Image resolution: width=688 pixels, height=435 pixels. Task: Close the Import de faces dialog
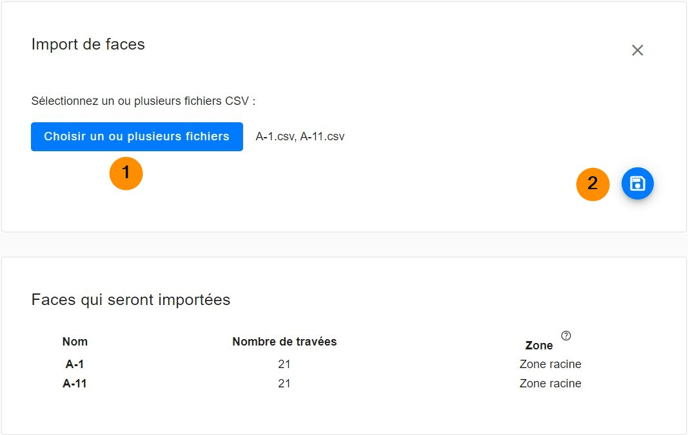637,50
